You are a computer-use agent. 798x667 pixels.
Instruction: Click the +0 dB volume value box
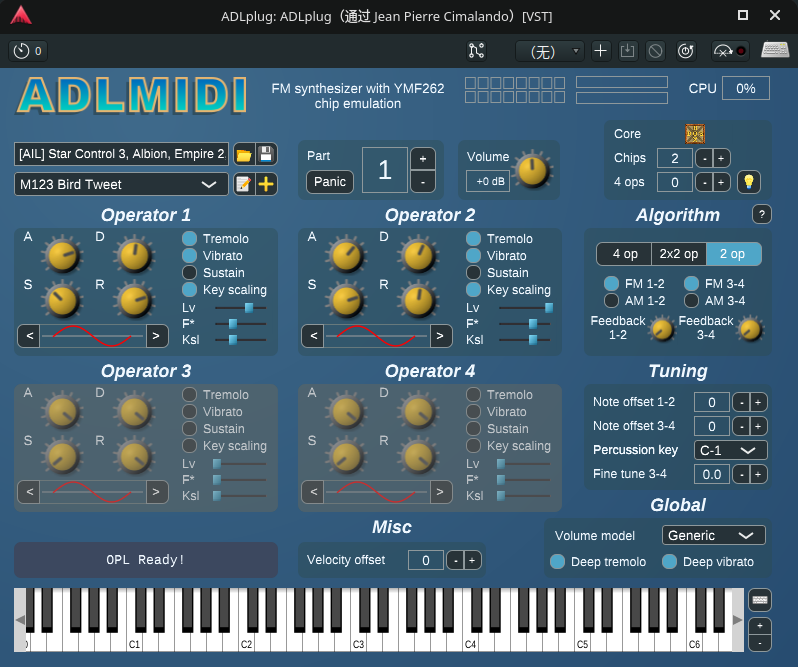[488, 182]
